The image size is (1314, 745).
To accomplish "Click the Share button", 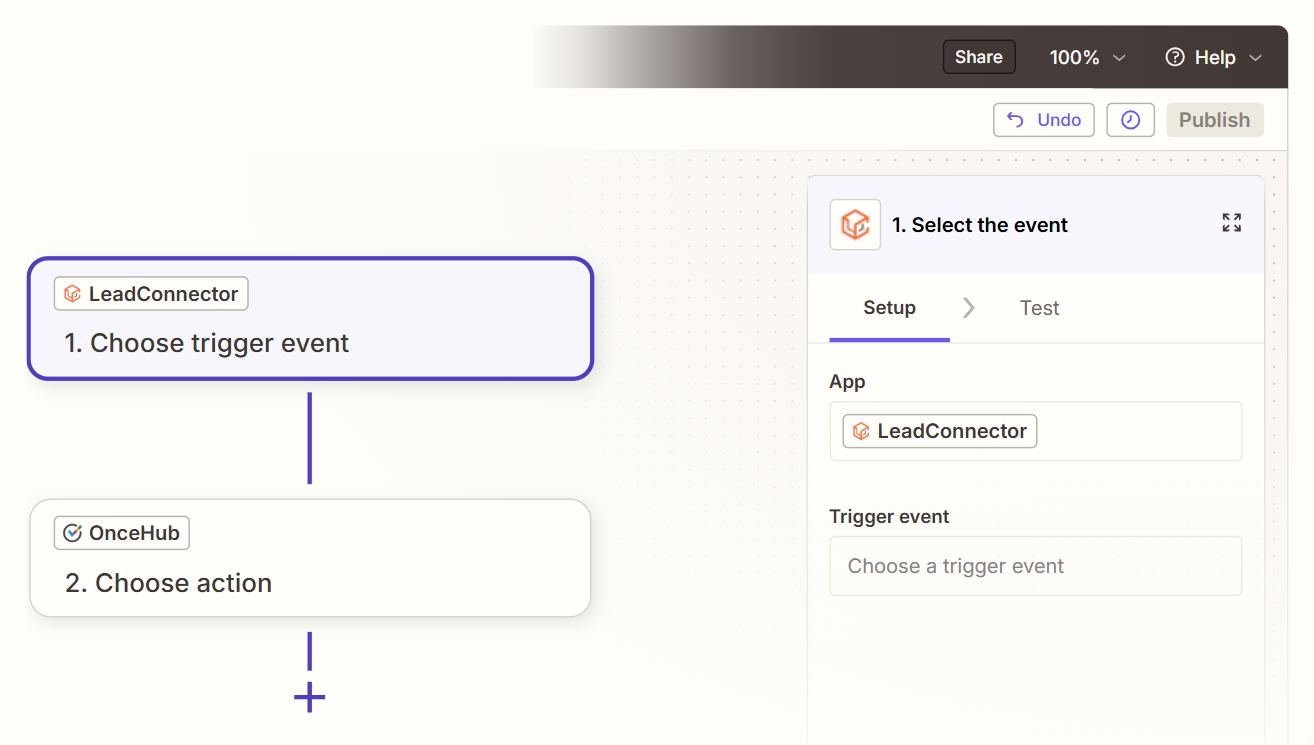I will click(x=979, y=57).
